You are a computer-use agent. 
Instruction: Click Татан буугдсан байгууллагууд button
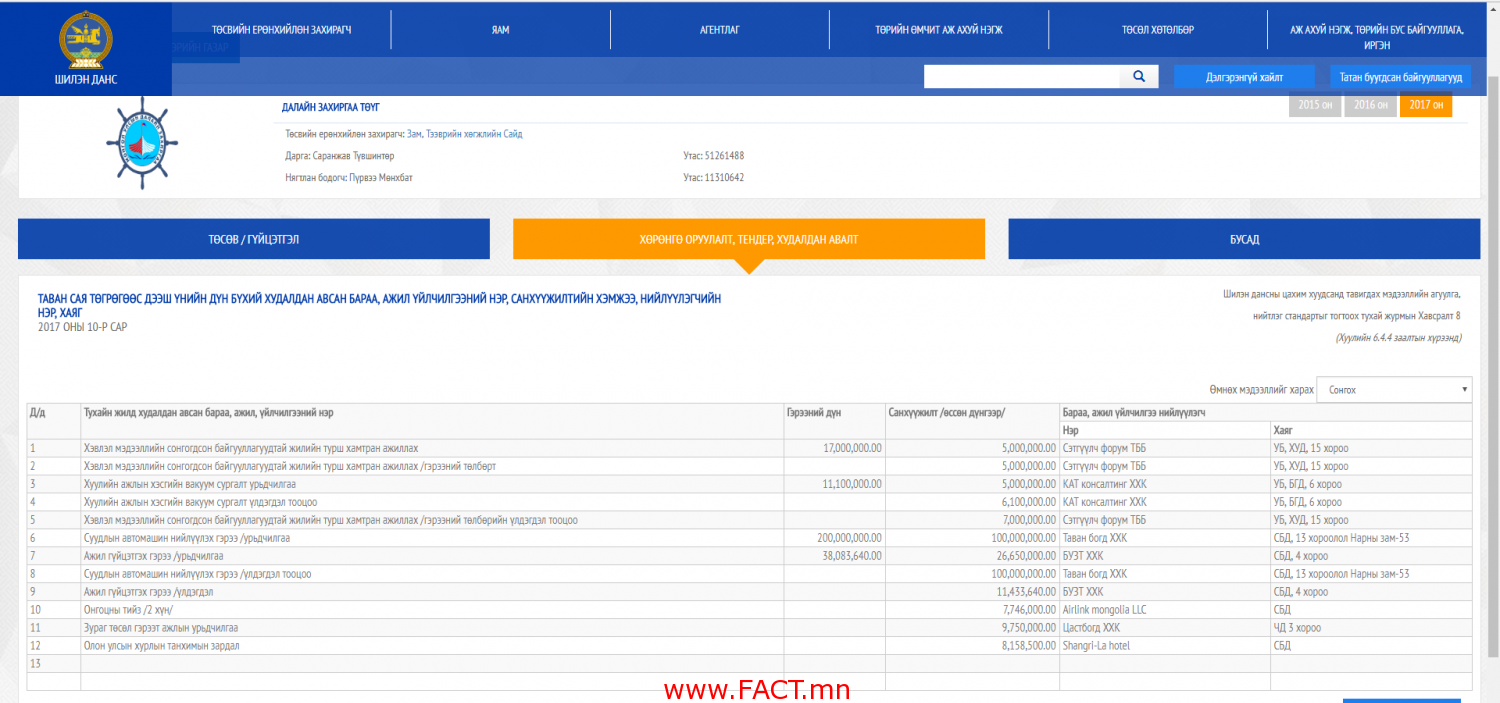tap(1400, 77)
